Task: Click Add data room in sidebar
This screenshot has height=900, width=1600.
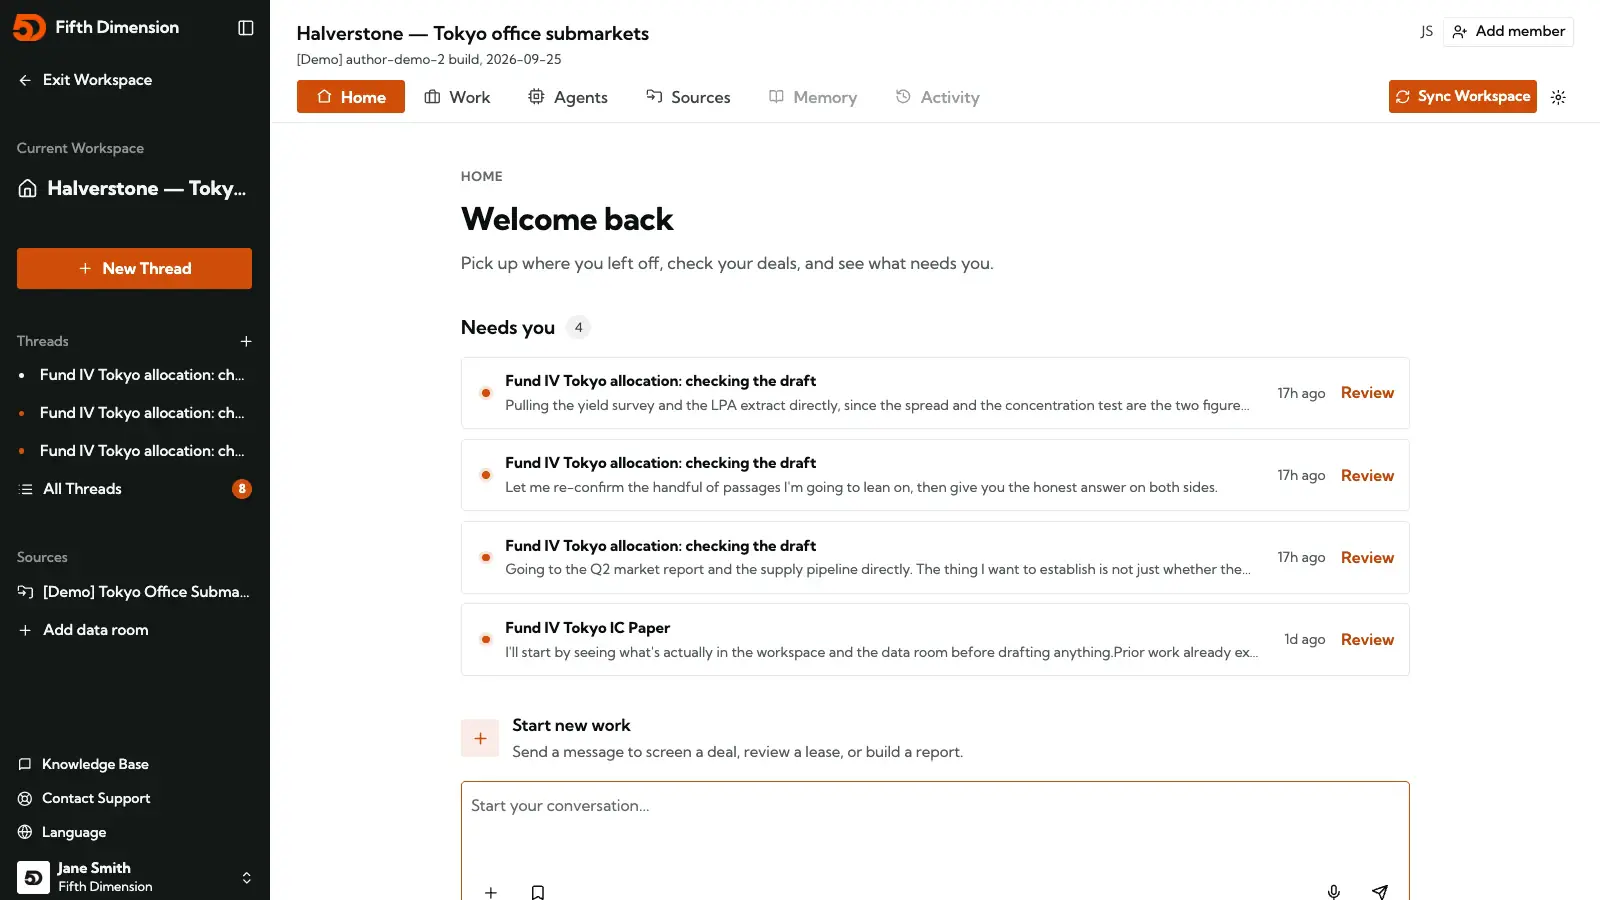Action: 84,630
